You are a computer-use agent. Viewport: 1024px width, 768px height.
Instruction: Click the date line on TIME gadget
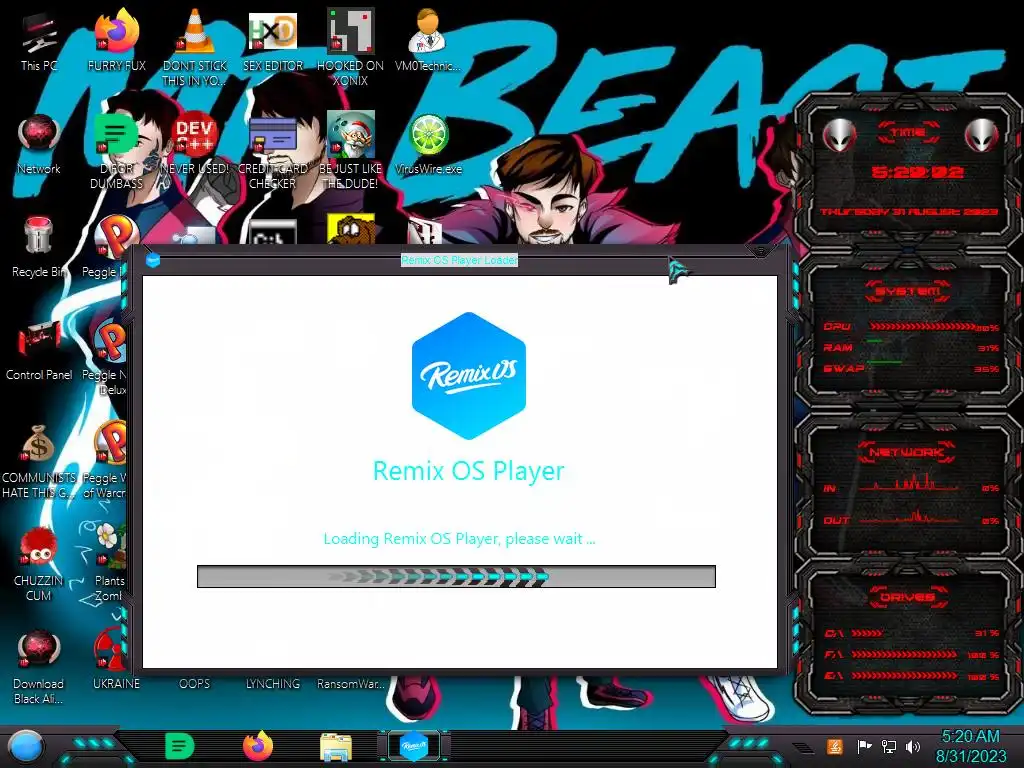click(909, 212)
